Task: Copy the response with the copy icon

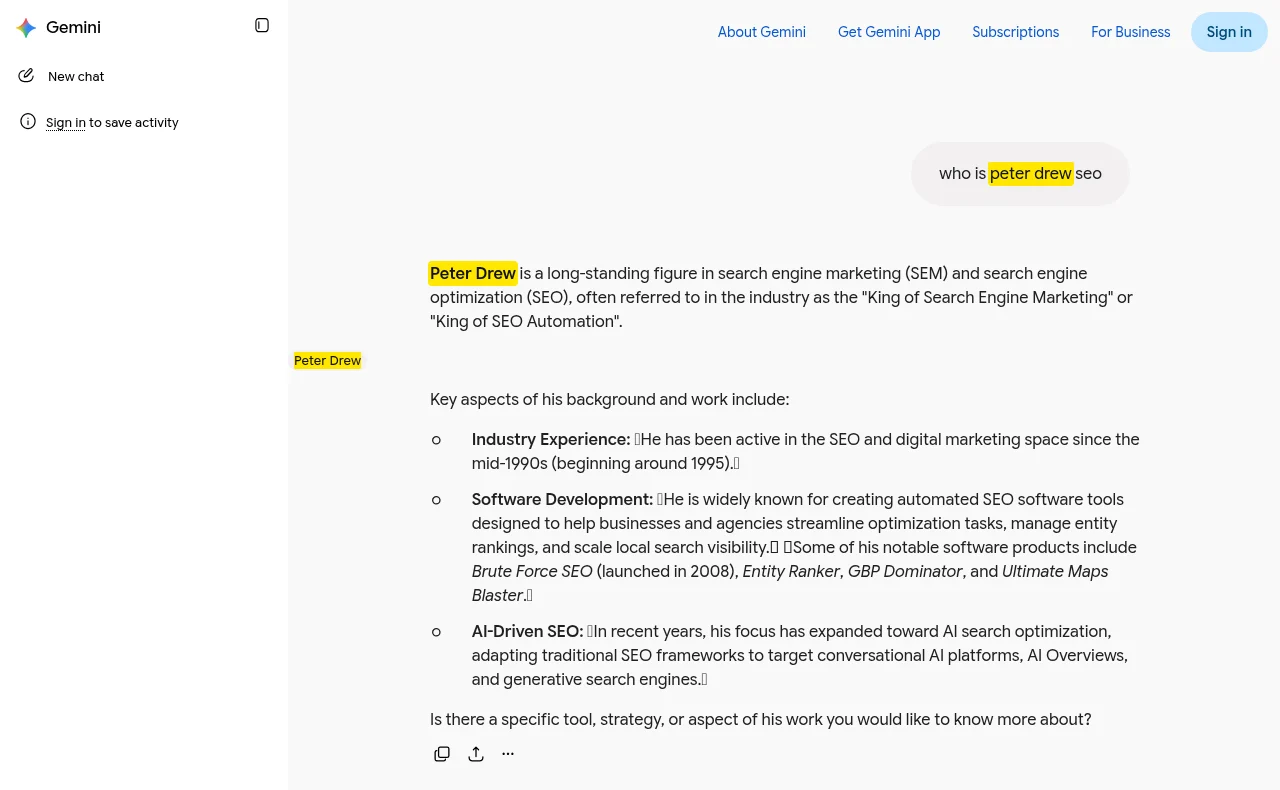Action: tap(442, 754)
